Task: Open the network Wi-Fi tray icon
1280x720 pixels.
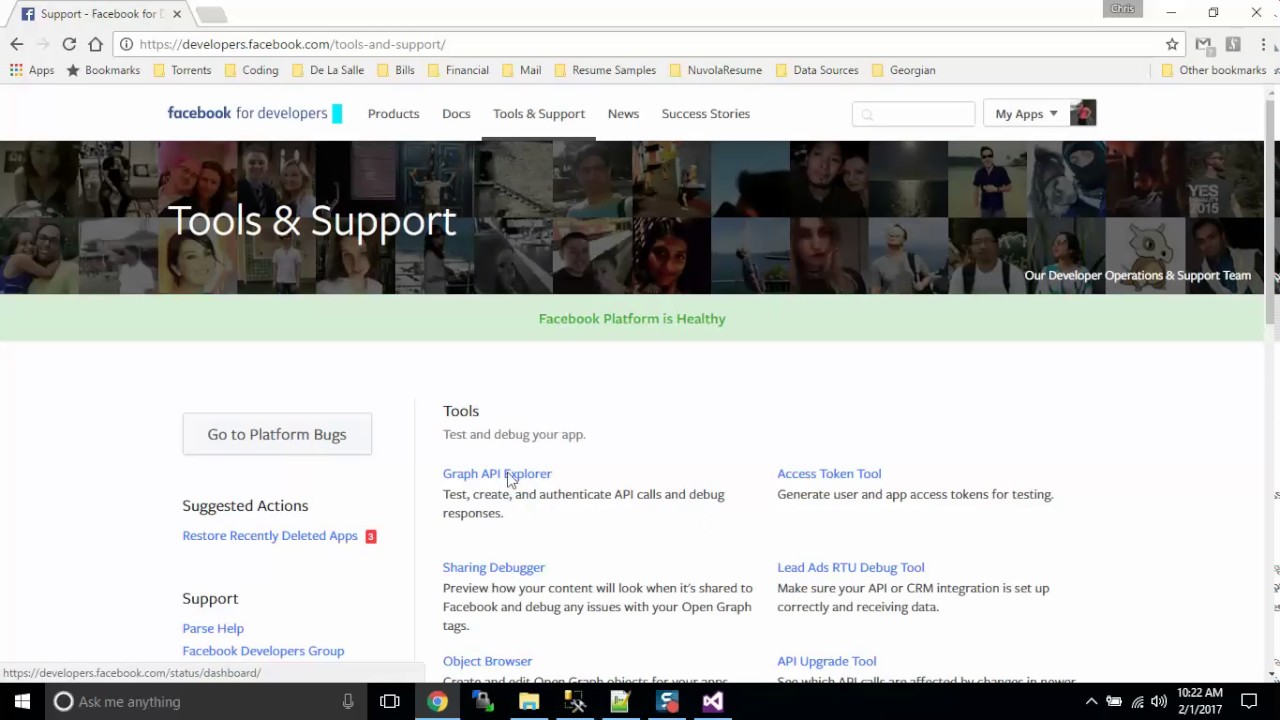Action: (x=1137, y=701)
